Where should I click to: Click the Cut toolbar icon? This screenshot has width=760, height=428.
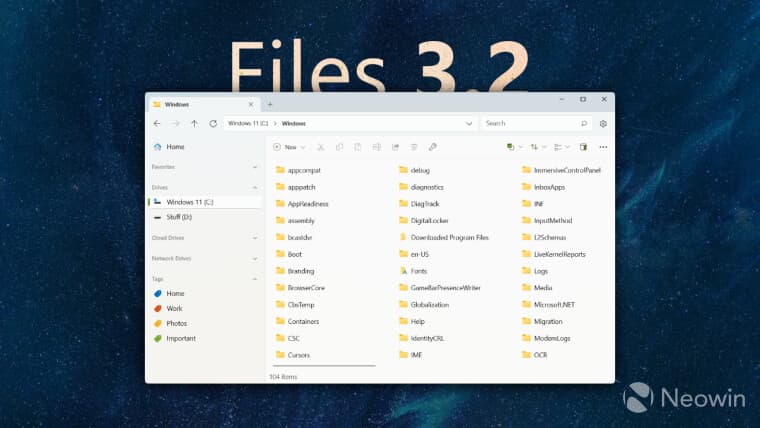pyautogui.click(x=320, y=147)
